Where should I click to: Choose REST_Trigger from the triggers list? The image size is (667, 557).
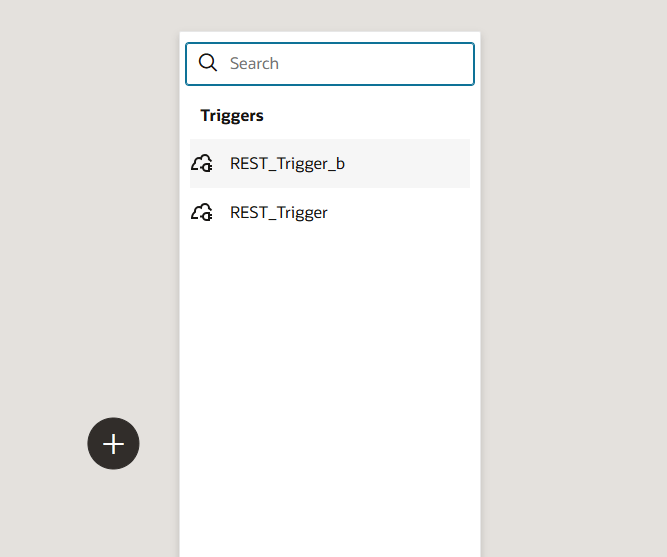pyautogui.click(x=330, y=212)
